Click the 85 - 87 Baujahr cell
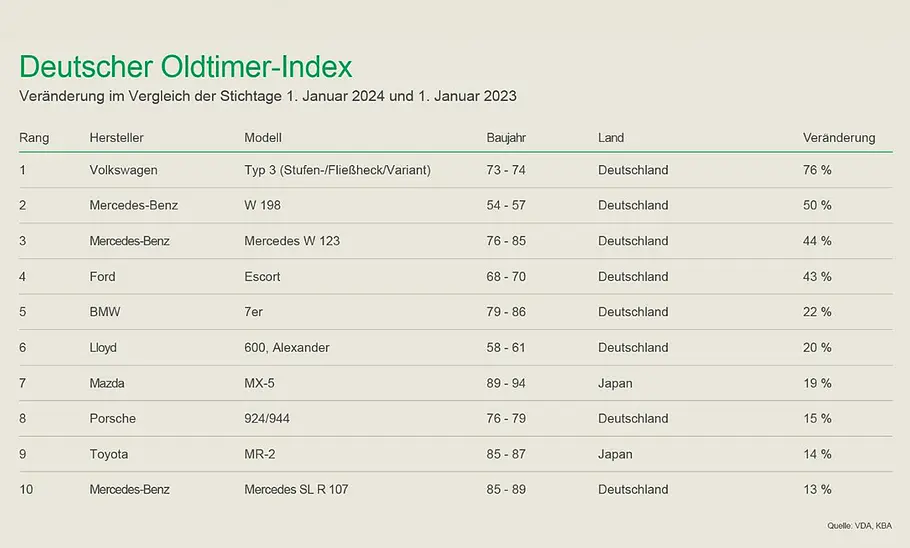Screen dimensions: 910x548 point(506,454)
